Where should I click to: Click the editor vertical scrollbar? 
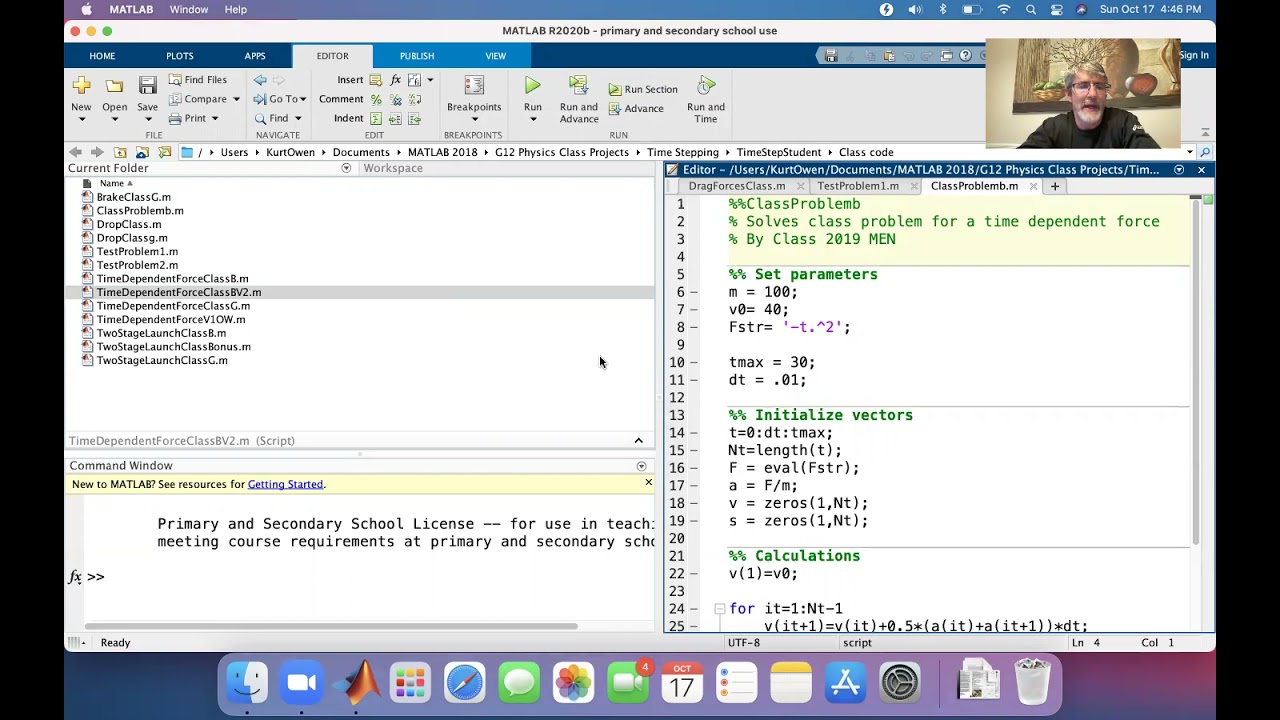click(1195, 372)
